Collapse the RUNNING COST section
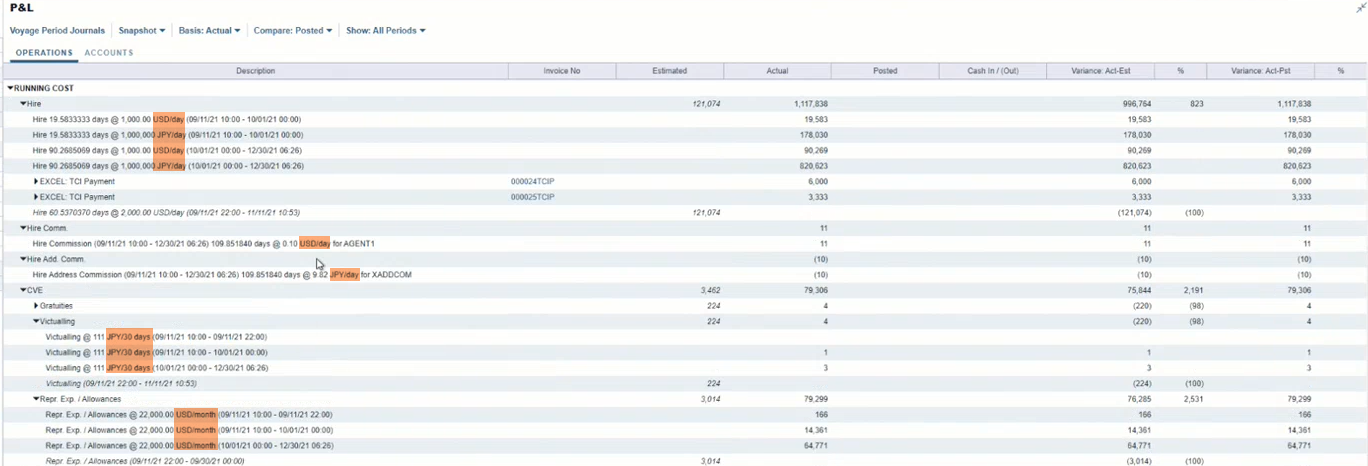 coord(11,88)
